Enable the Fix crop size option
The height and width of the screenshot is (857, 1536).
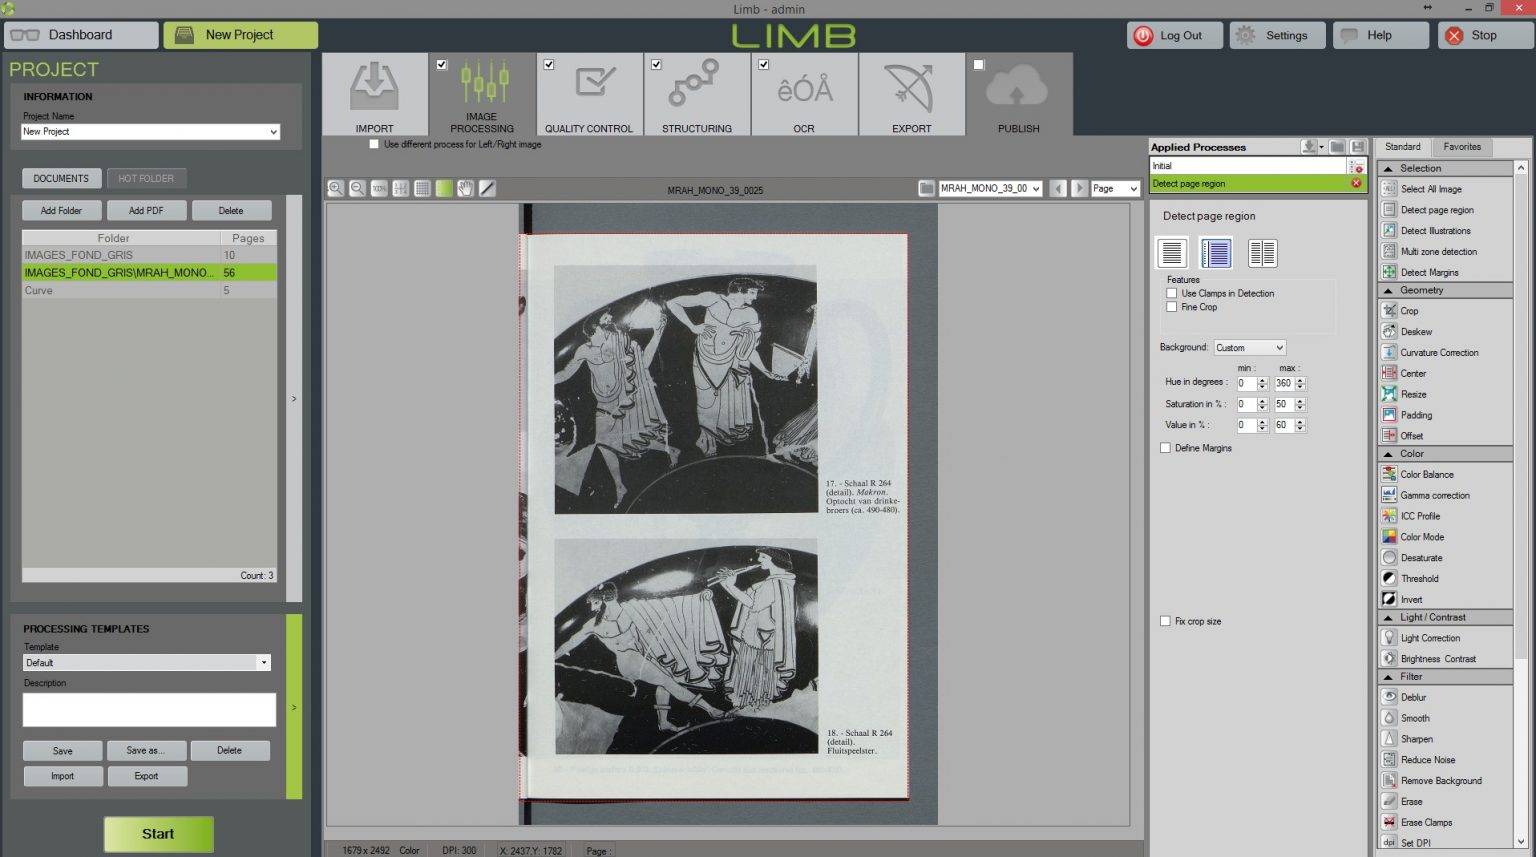tap(1166, 621)
